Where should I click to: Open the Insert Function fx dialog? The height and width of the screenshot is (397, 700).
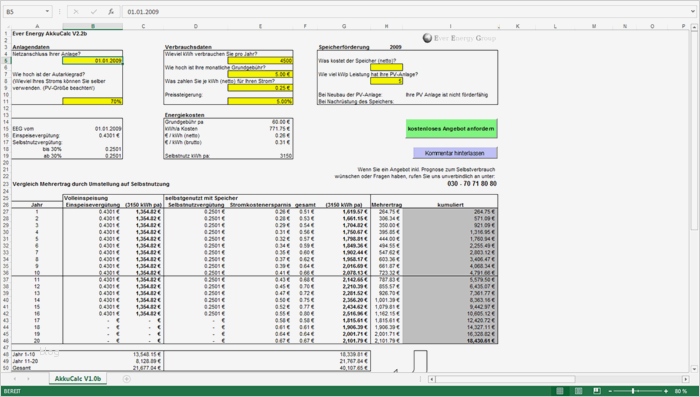111,12
